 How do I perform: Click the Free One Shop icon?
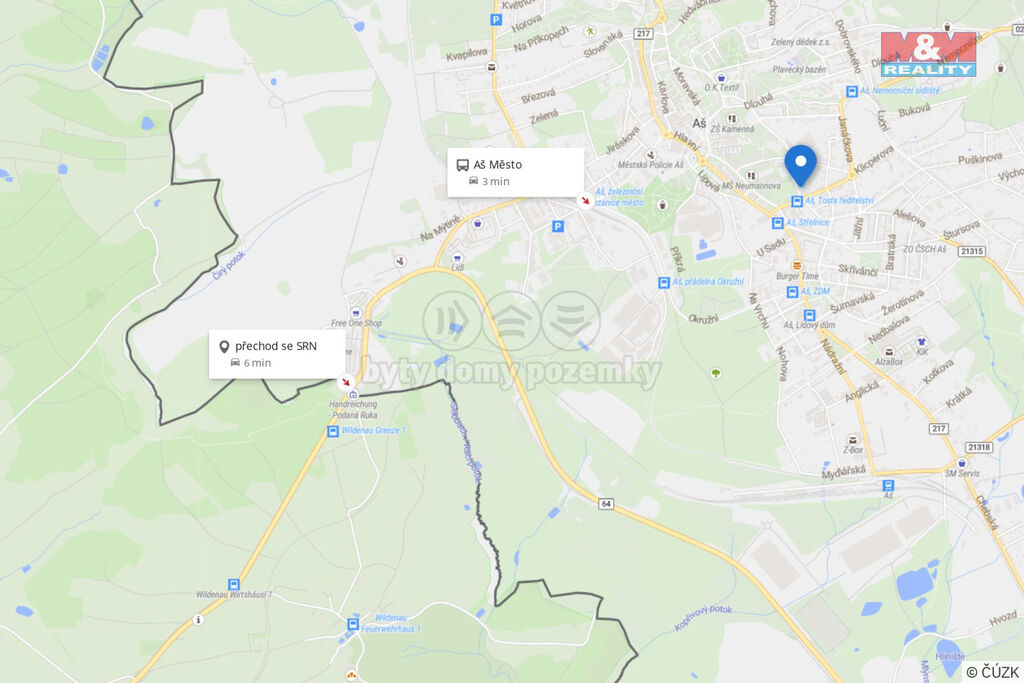tap(356, 313)
